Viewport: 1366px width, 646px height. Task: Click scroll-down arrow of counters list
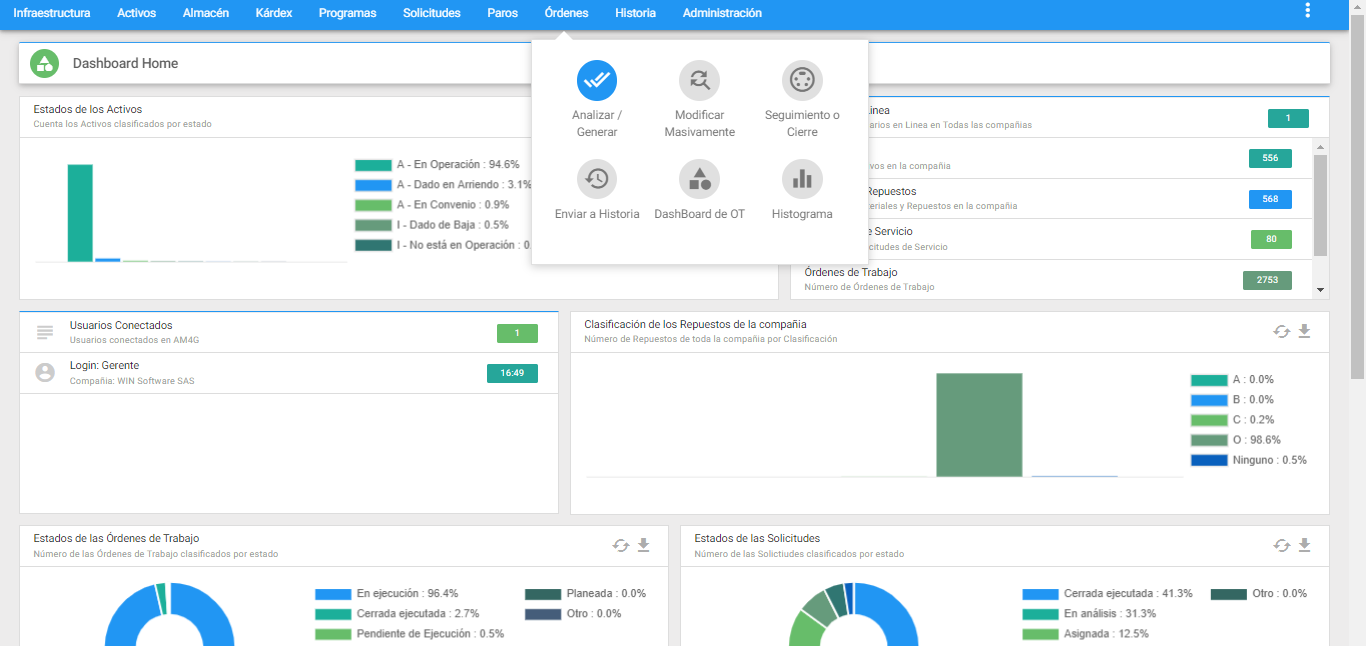click(1321, 290)
